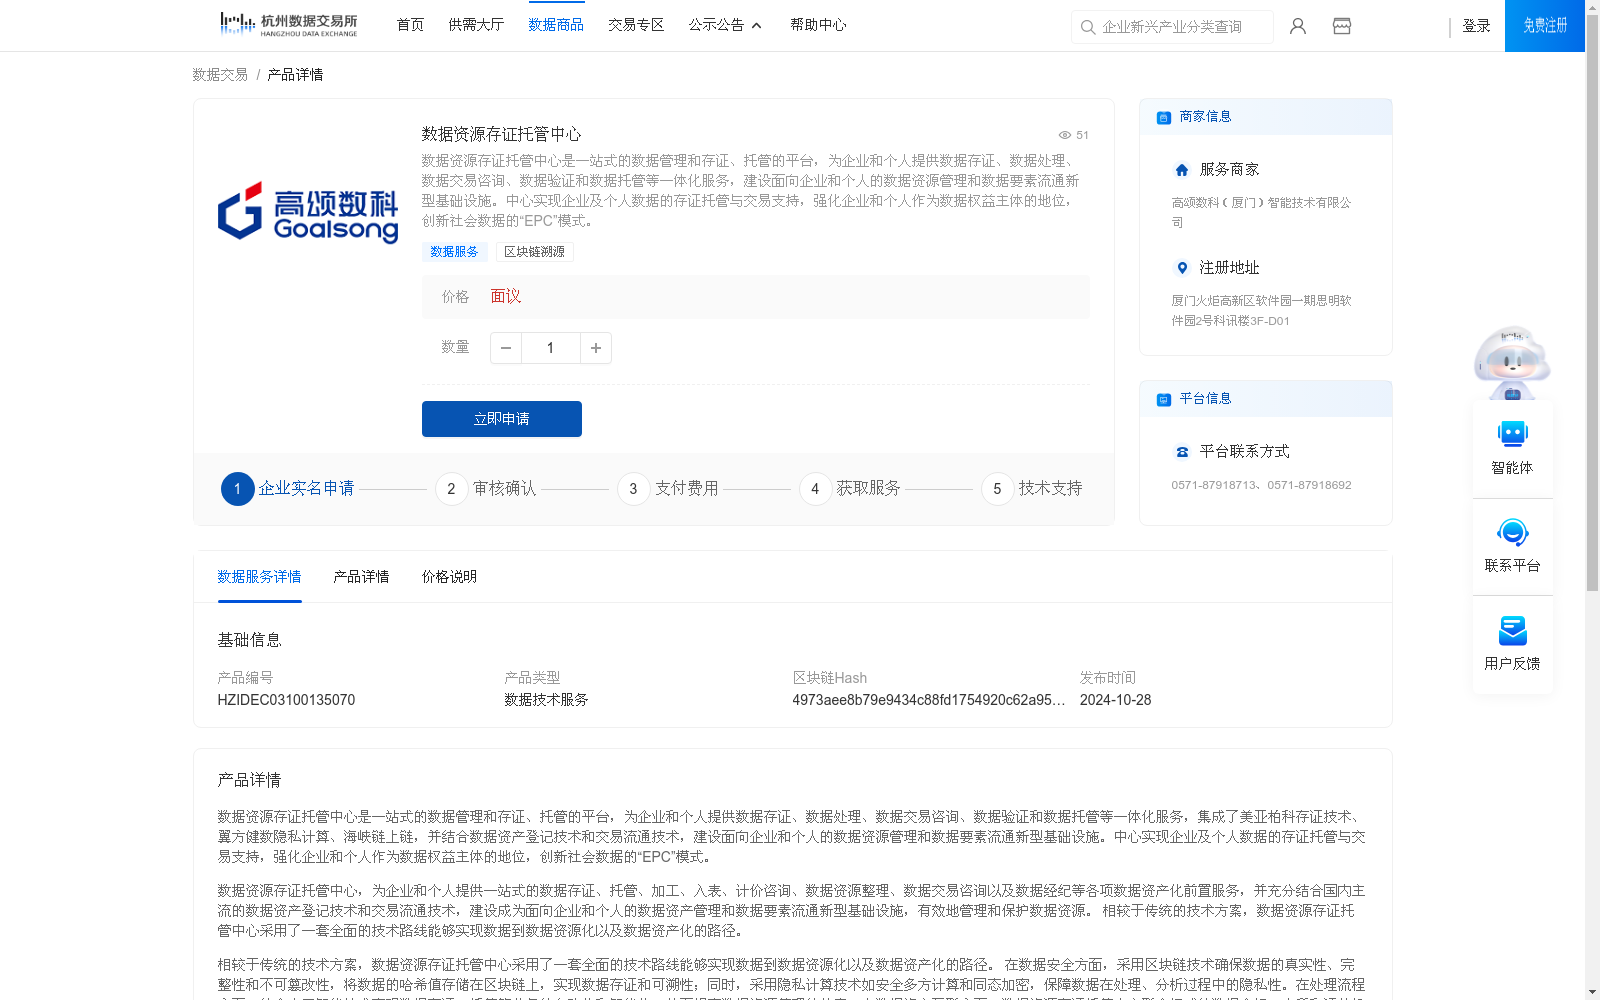This screenshot has width=1600, height=1000.
Task: Click the 基础信息 section heading
Action: coord(249,640)
